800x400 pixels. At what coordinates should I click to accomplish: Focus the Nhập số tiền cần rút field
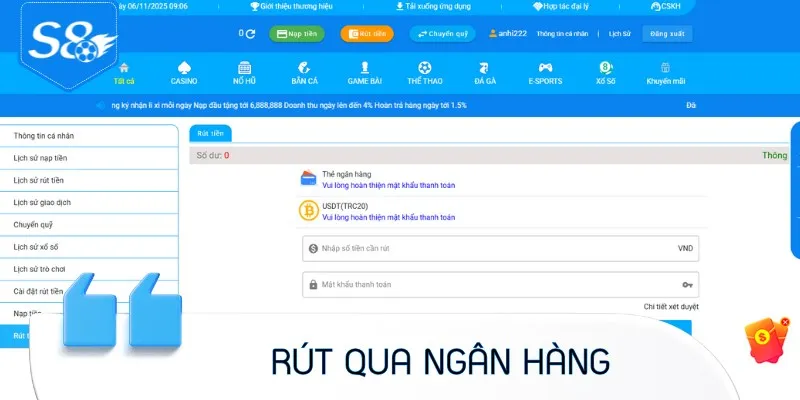click(x=501, y=248)
